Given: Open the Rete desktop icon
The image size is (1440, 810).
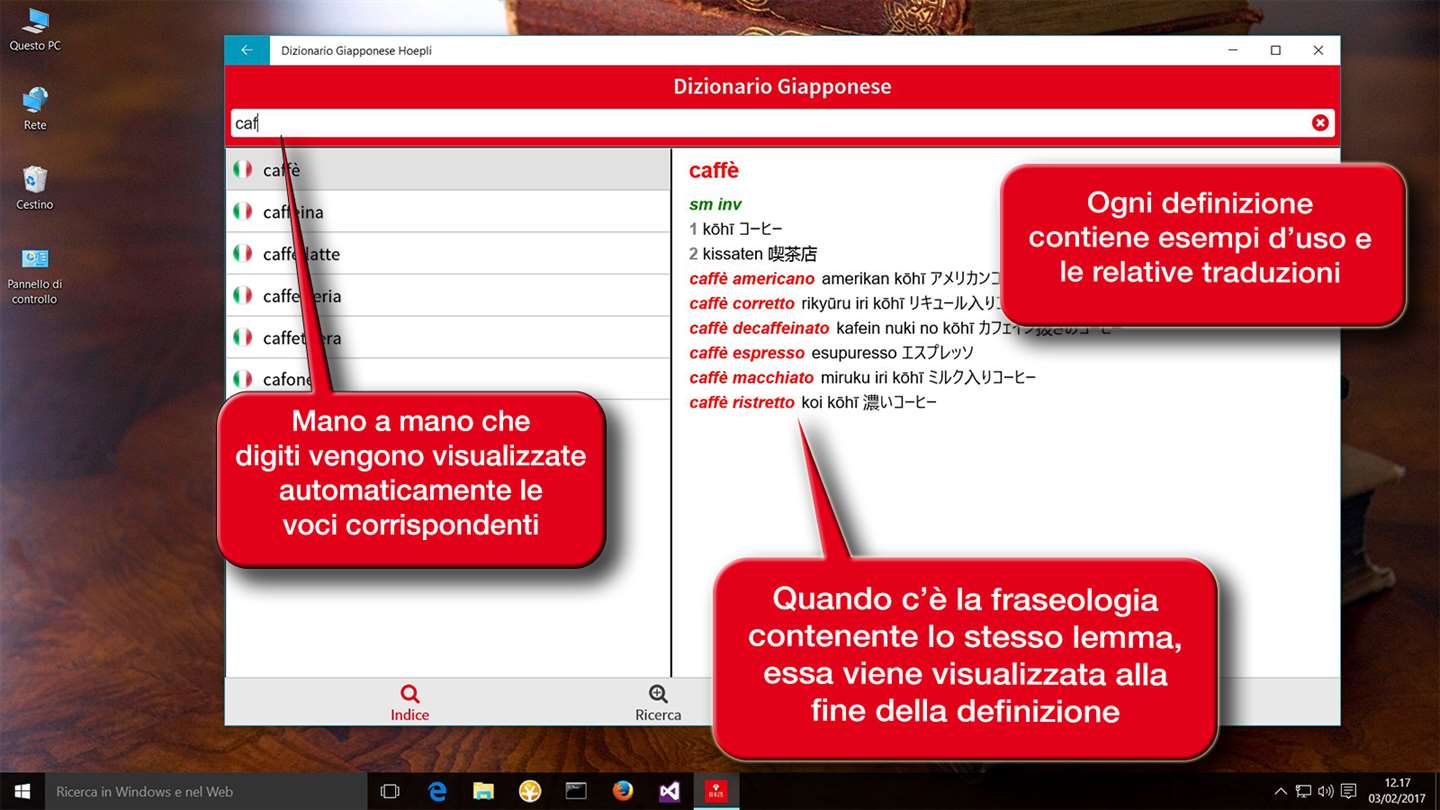Looking at the screenshot, I should coord(35,108).
